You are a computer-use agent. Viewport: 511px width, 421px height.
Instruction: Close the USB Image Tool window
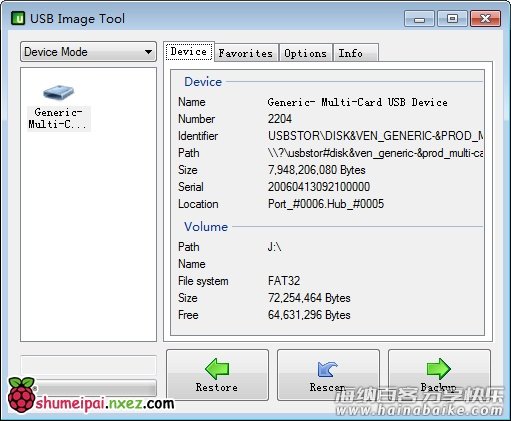click(x=485, y=18)
